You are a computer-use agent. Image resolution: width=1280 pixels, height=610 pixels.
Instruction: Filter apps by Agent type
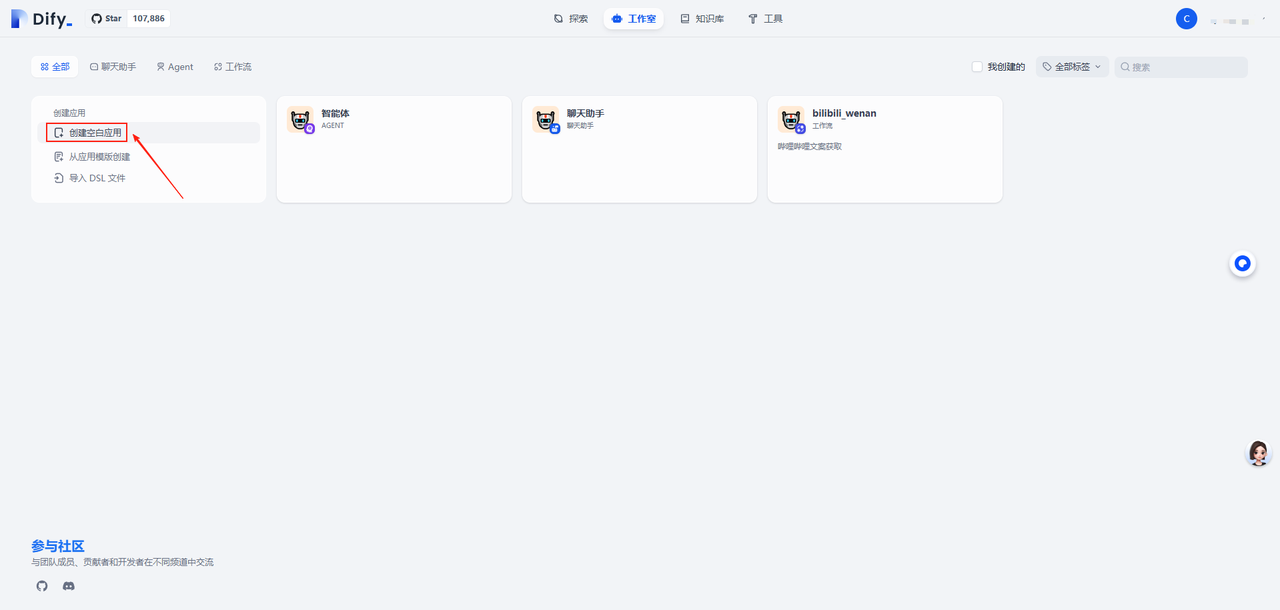pyautogui.click(x=174, y=67)
